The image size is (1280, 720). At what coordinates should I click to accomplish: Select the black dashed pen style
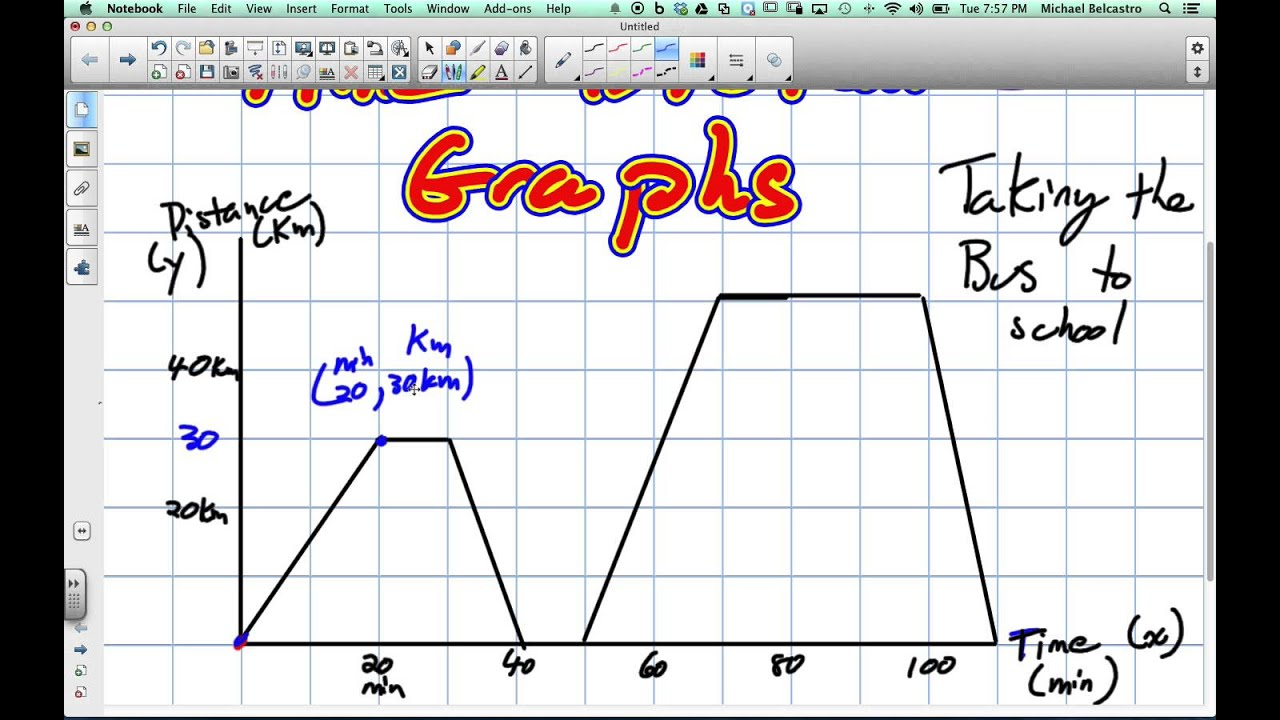[x=666, y=72]
